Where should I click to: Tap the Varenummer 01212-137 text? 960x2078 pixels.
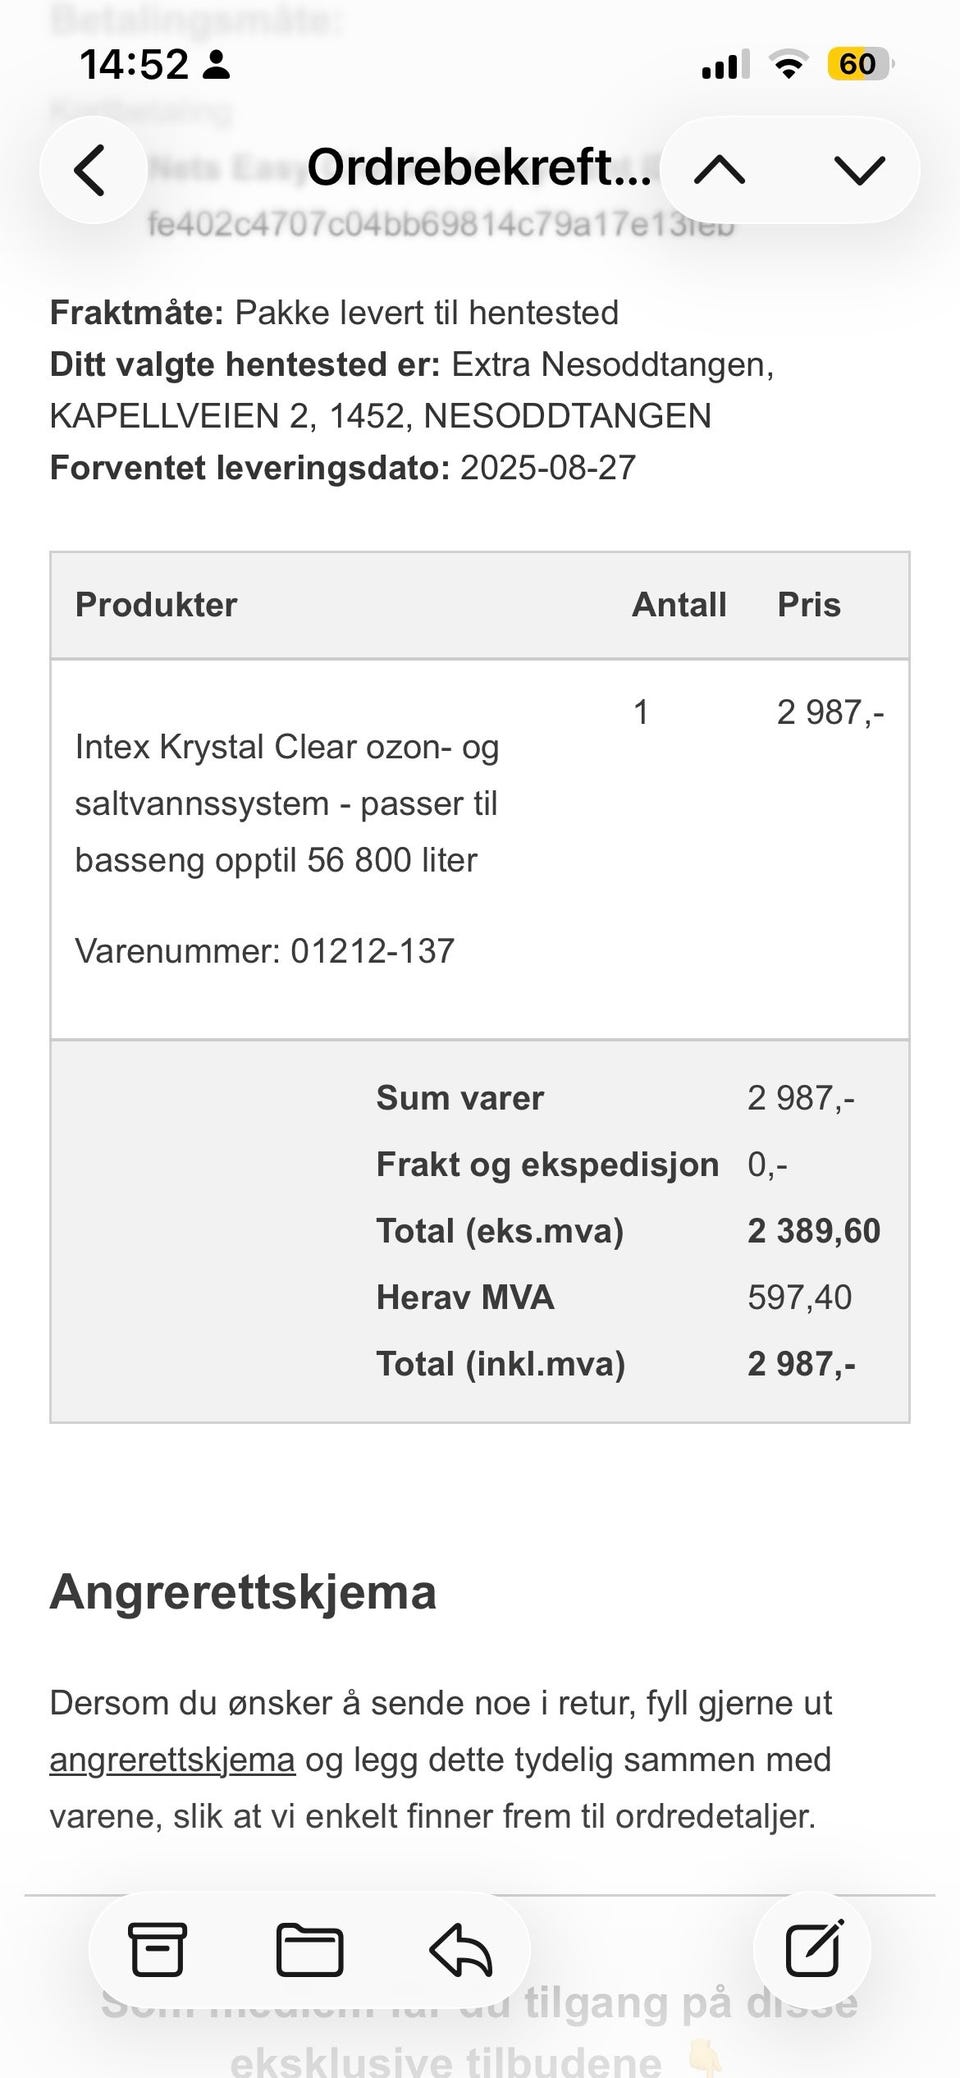pyautogui.click(x=265, y=950)
